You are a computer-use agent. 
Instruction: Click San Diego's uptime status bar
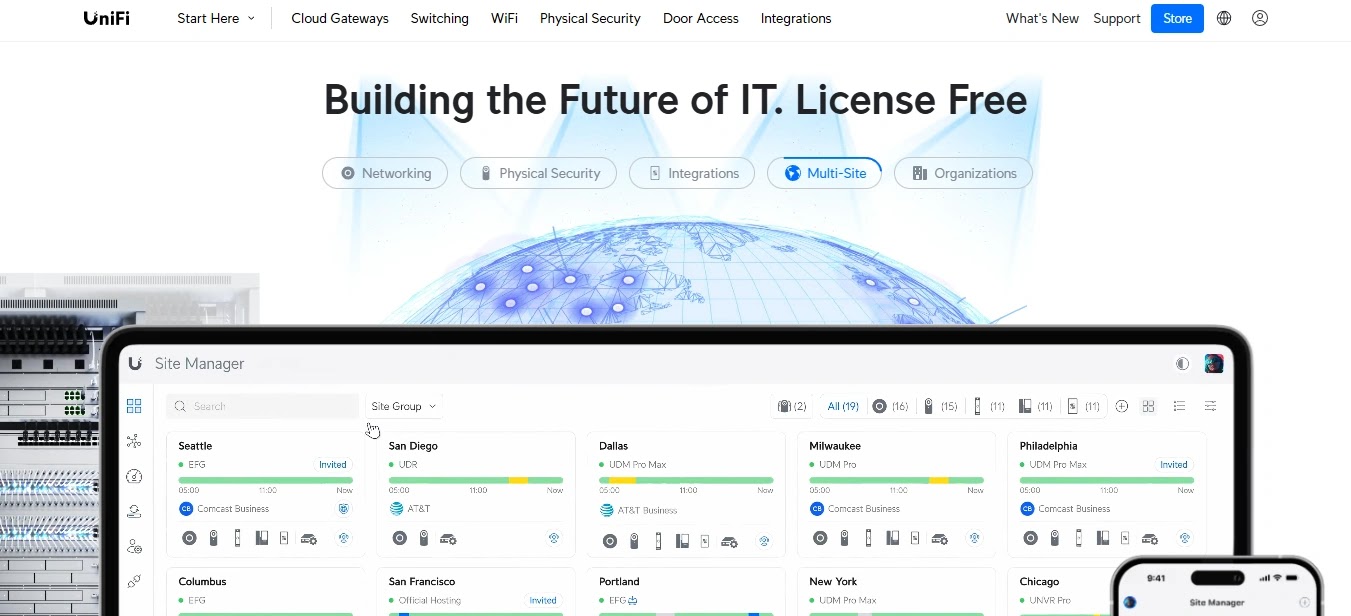476,481
